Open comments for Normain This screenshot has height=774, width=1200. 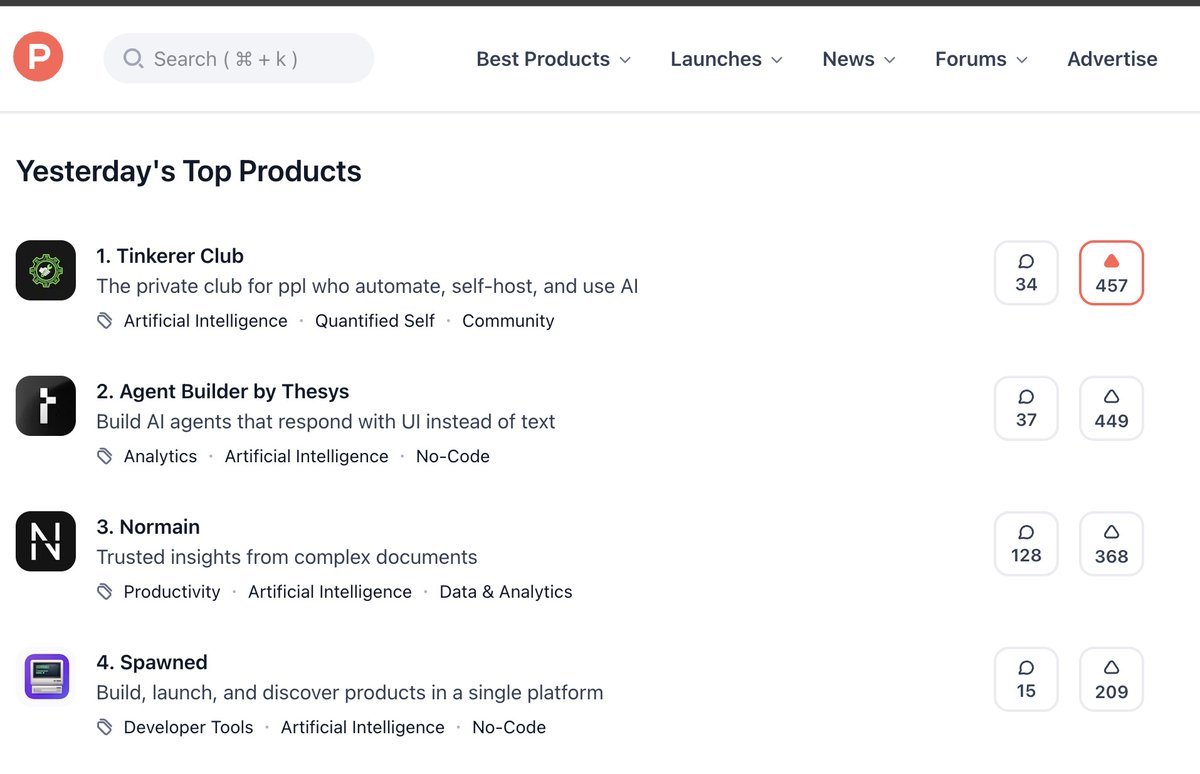1026,543
